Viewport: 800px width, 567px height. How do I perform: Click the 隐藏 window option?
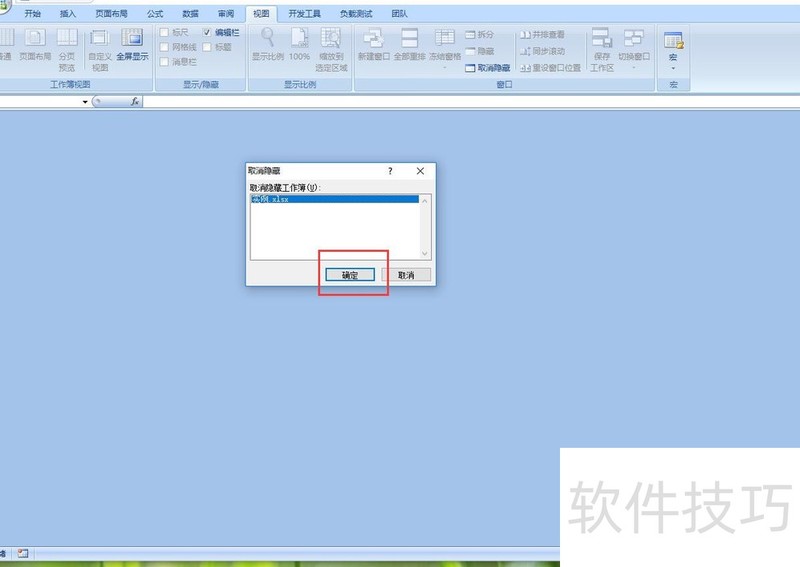pos(480,51)
